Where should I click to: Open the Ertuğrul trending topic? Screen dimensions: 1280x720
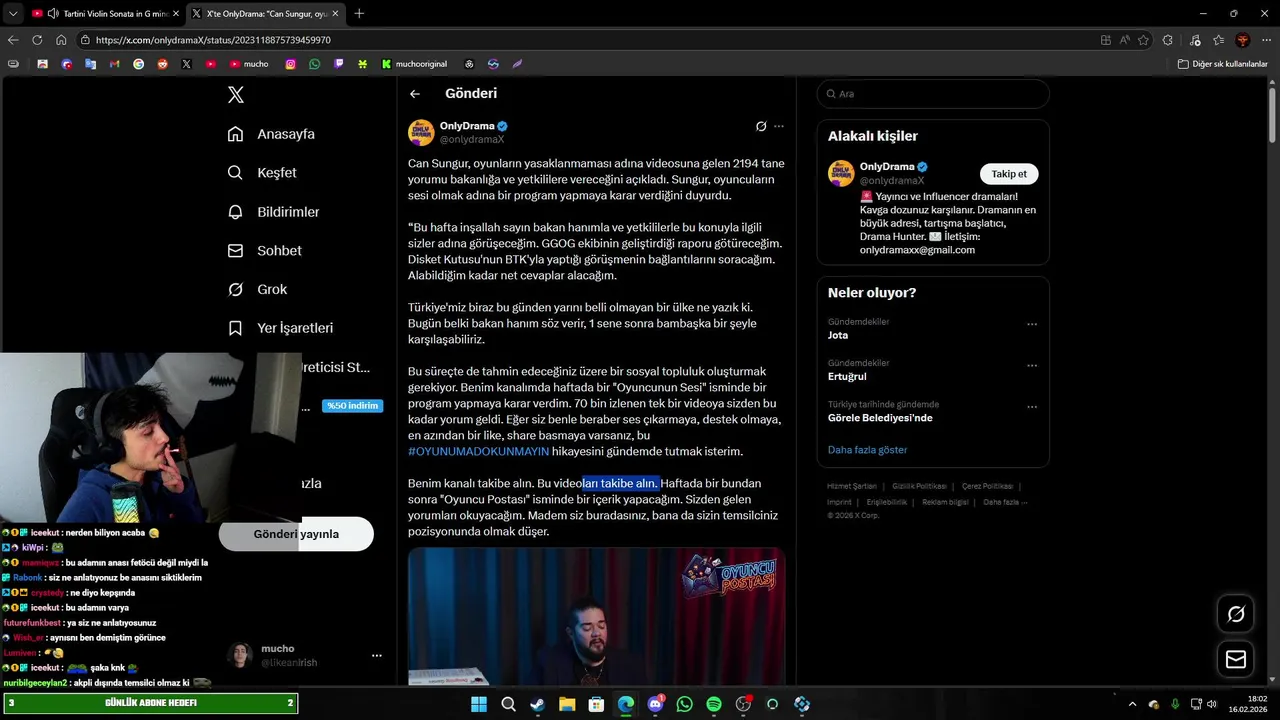[847, 377]
